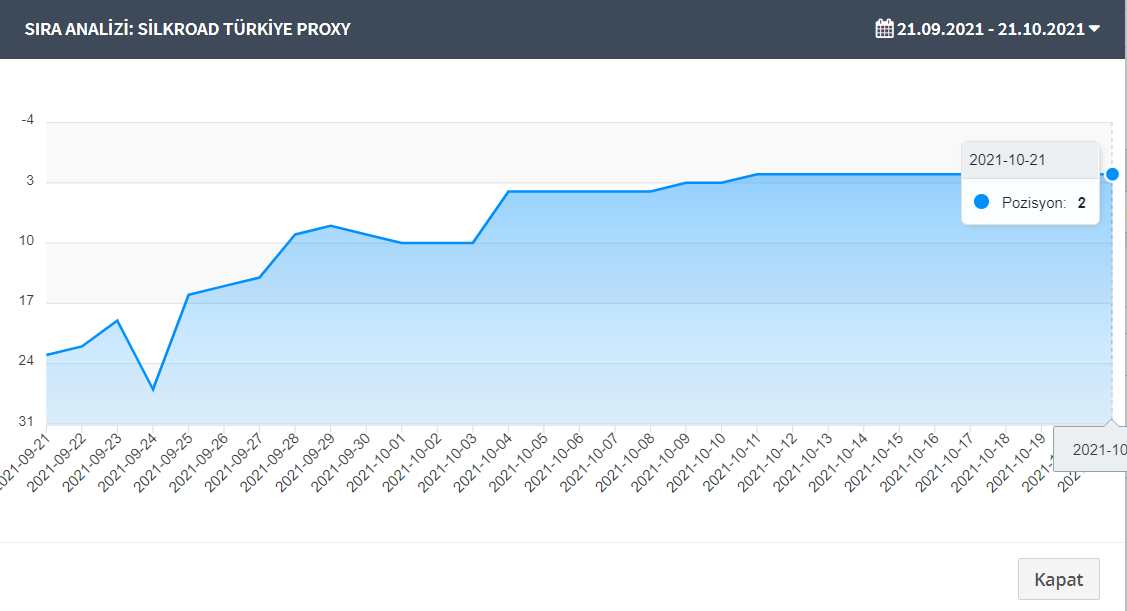Click the y-axis label 24
Screen dimensions: 1127x611
pos(27,361)
